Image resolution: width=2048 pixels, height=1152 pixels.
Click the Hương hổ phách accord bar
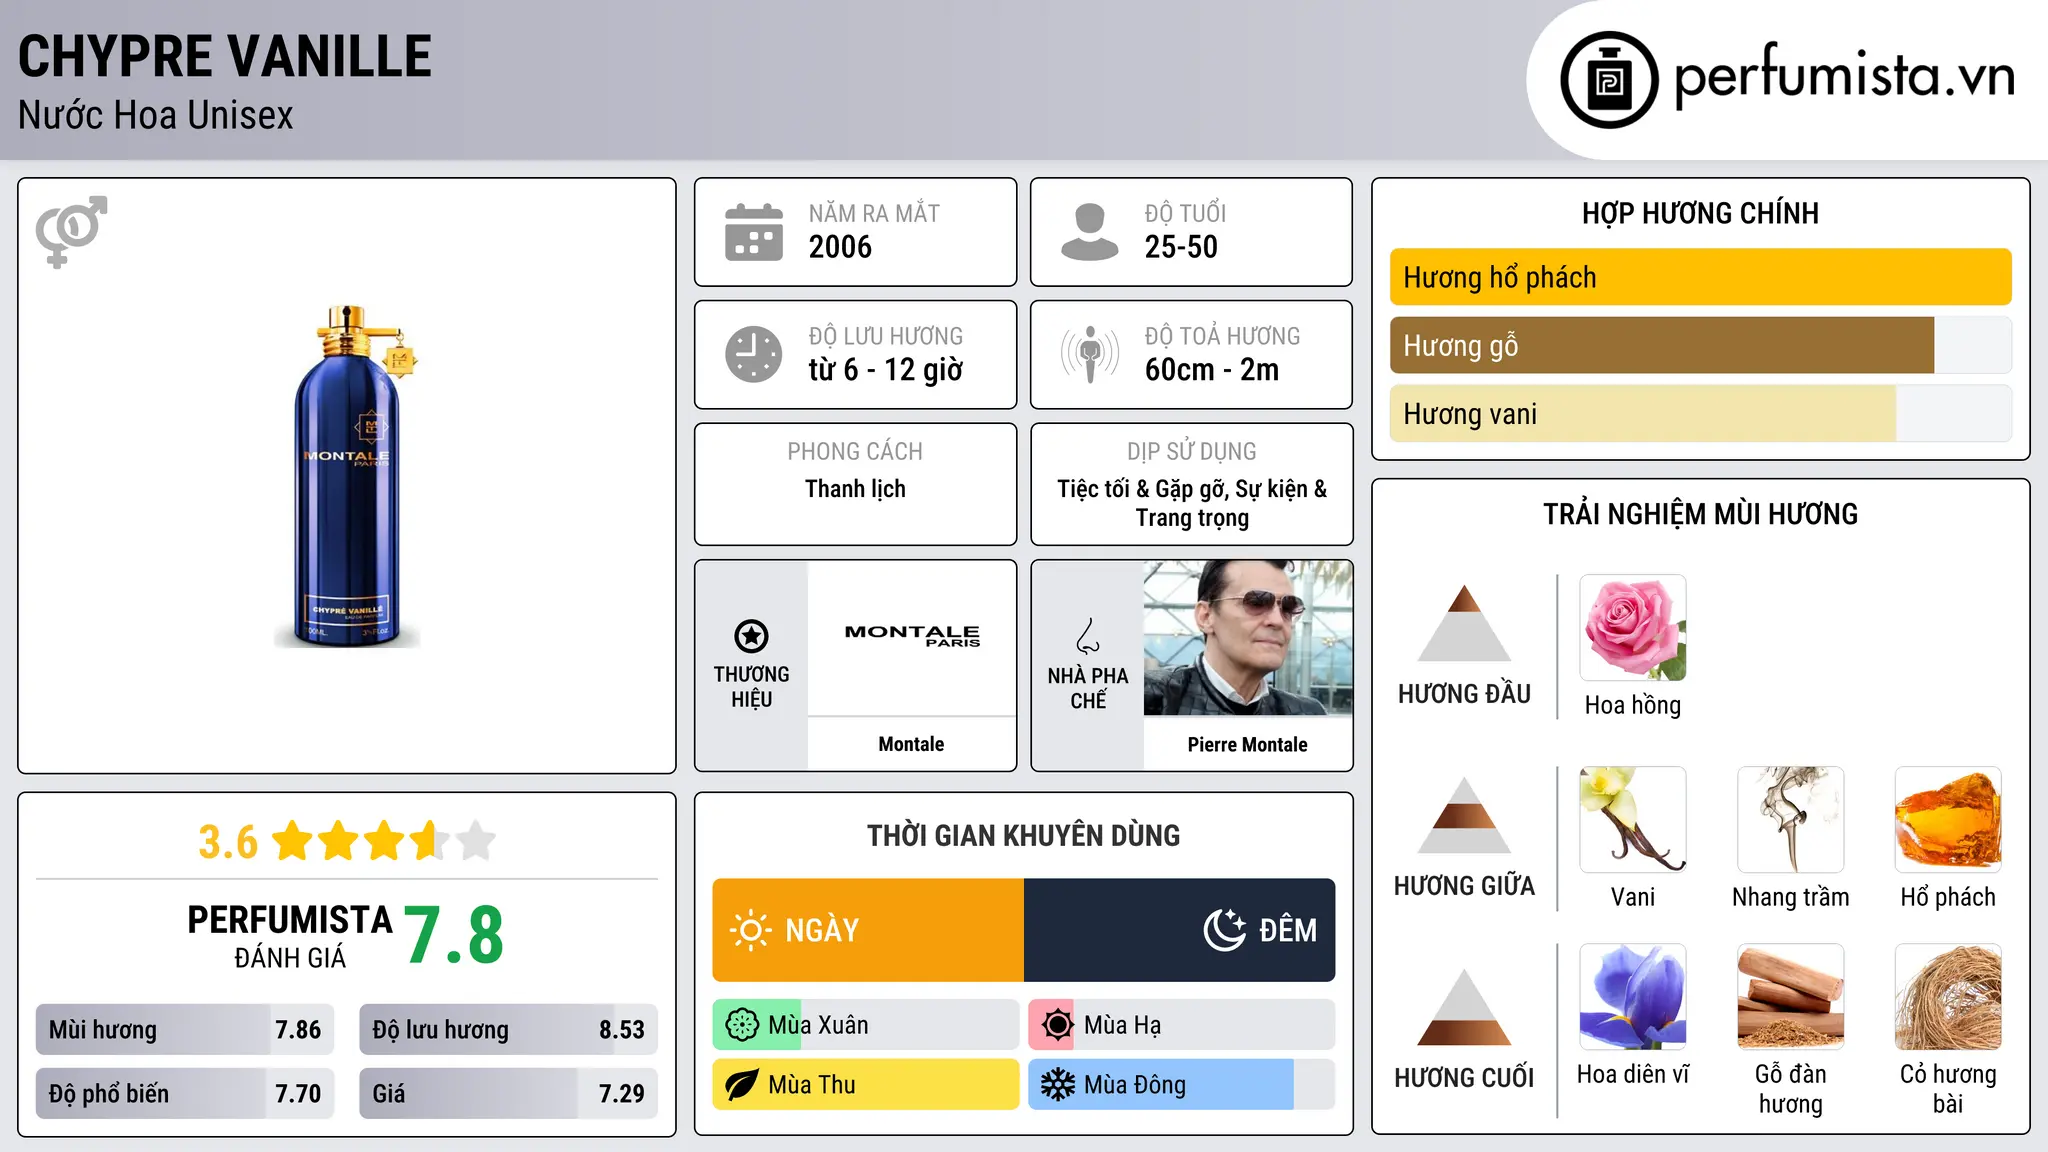[1701, 277]
